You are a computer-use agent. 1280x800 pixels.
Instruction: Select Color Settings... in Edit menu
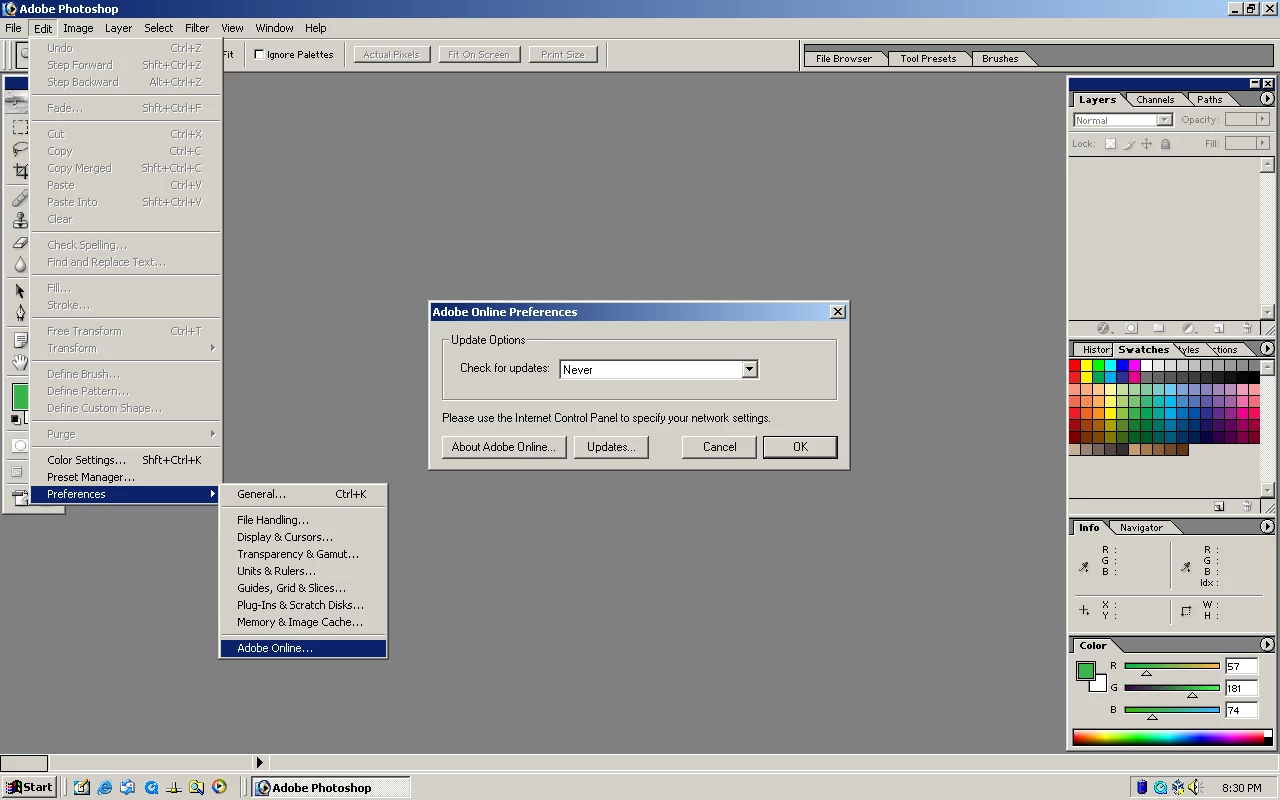click(x=126, y=460)
